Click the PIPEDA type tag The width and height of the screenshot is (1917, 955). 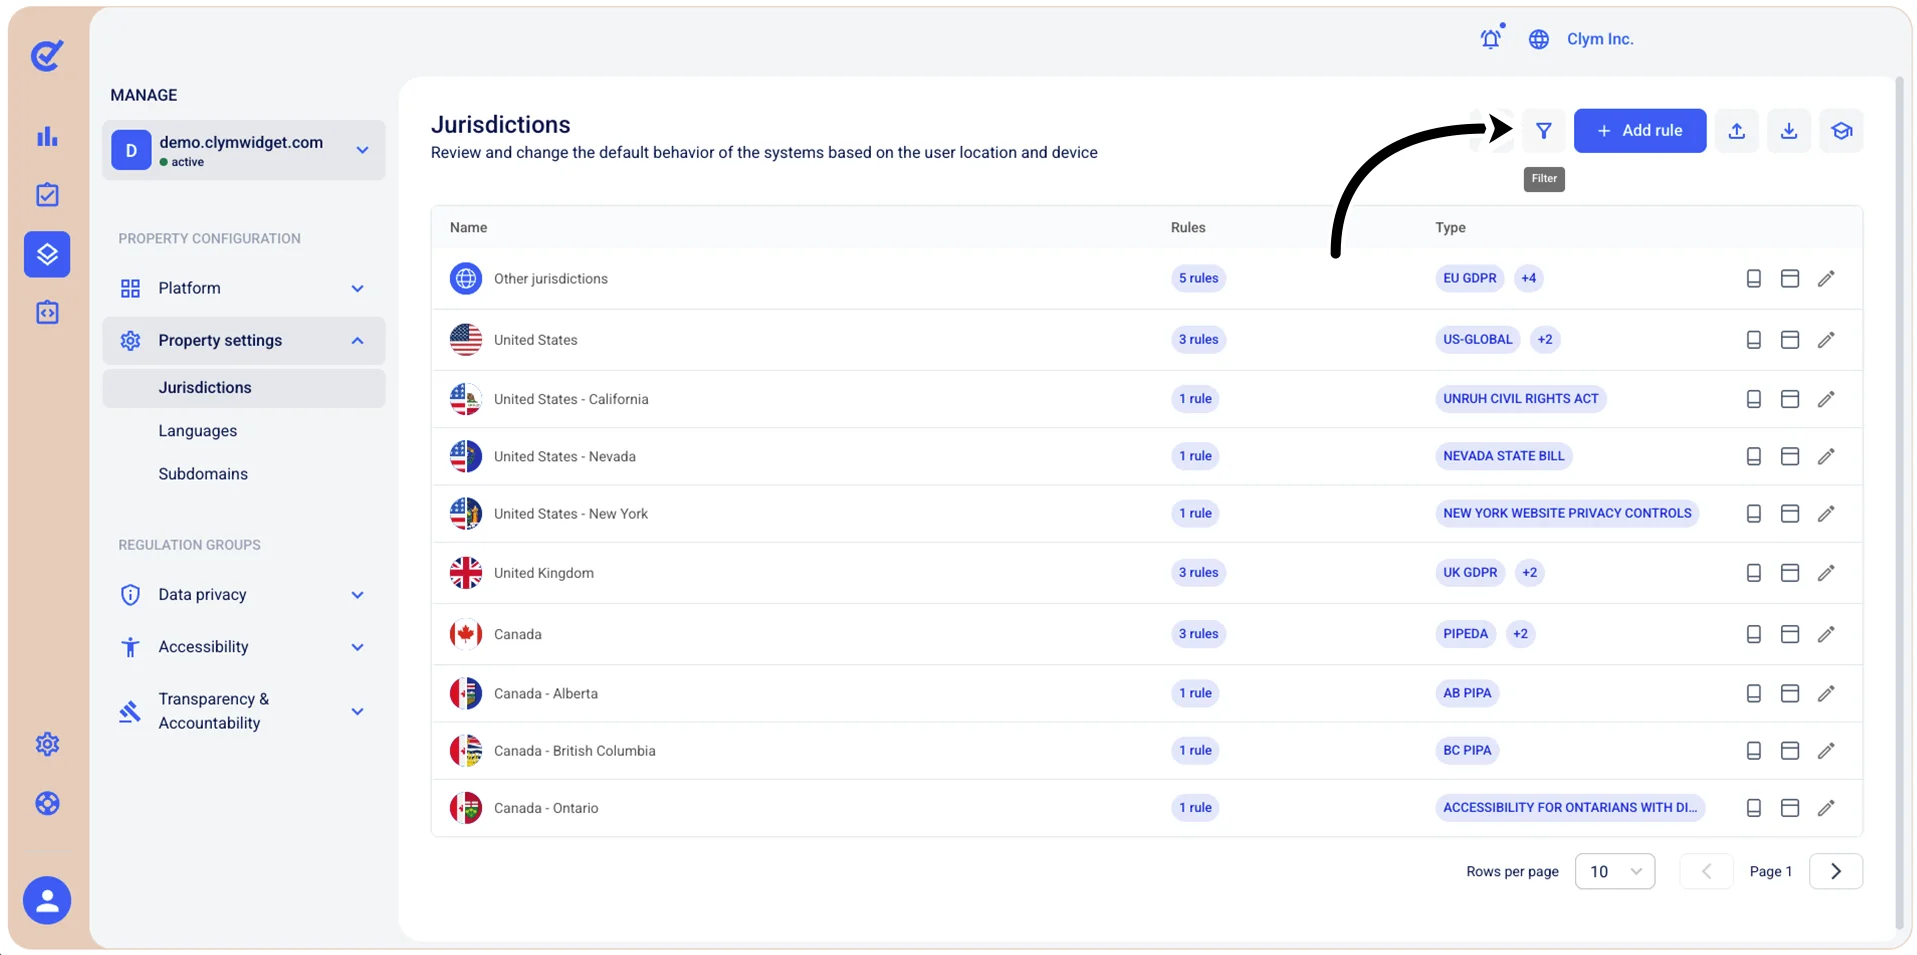1465,634
